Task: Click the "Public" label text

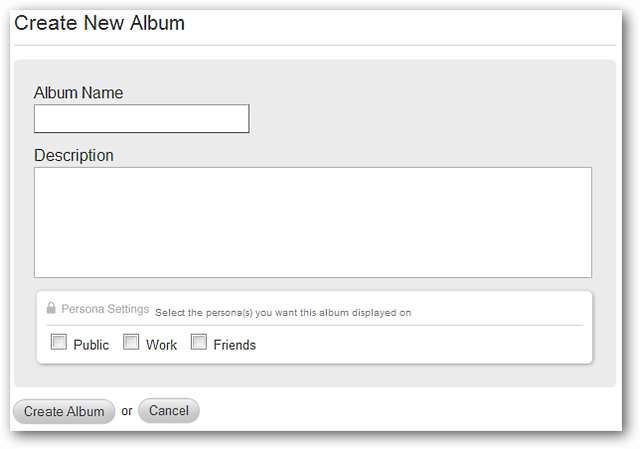Action: (x=91, y=345)
